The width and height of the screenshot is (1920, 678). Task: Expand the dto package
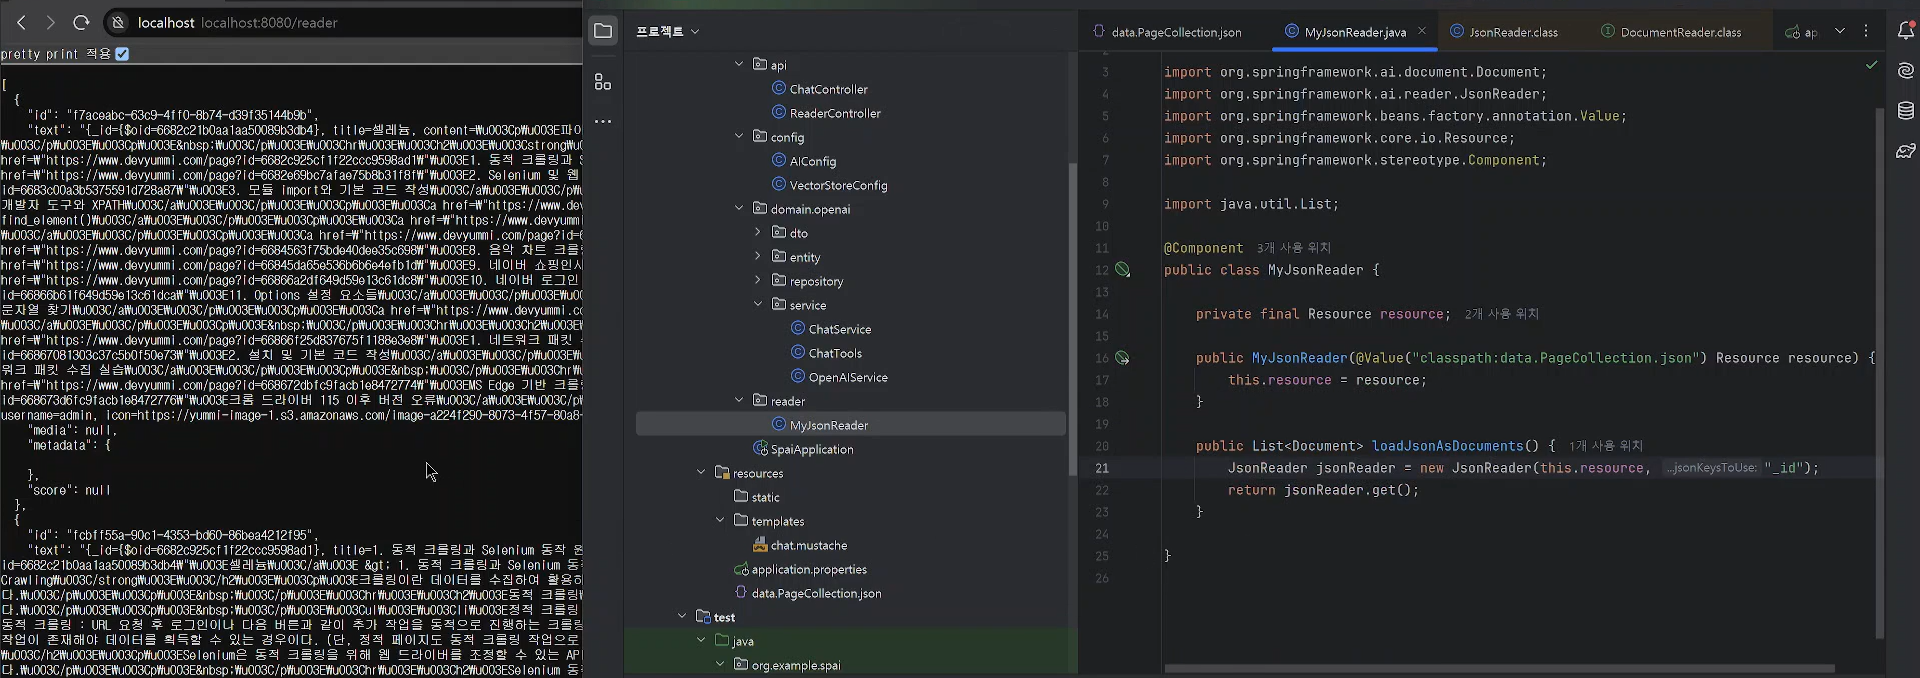tap(757, 232)
